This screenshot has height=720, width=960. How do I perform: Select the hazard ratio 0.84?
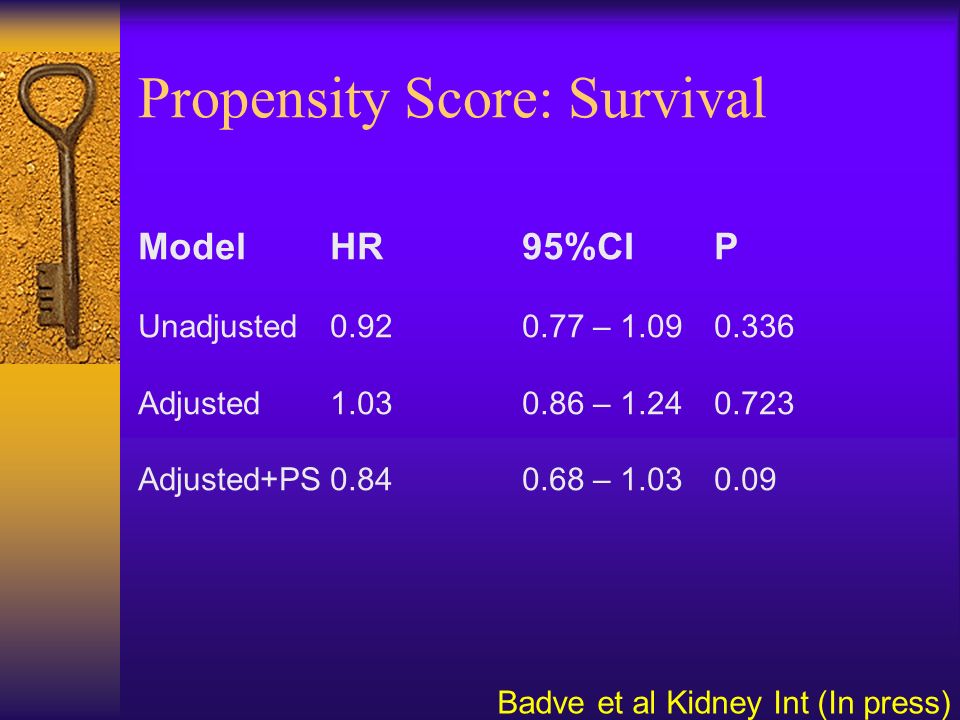(x=361, y=479)
